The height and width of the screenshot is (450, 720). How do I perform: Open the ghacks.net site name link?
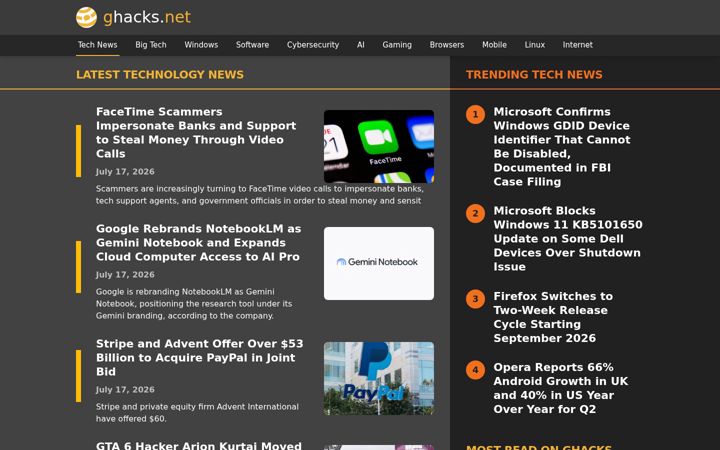[x=146, y=17]
